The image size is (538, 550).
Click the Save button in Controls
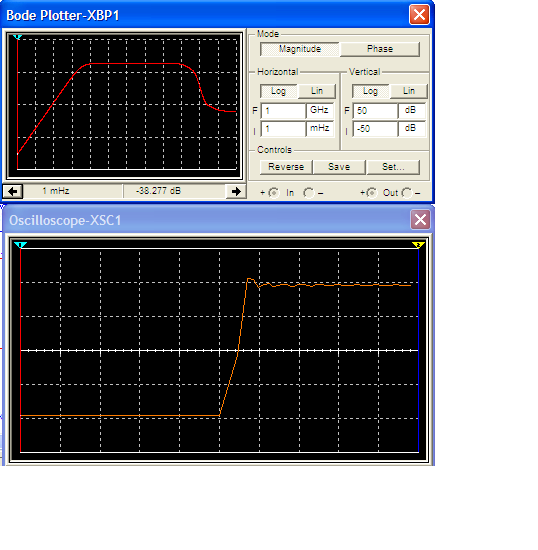339,167
